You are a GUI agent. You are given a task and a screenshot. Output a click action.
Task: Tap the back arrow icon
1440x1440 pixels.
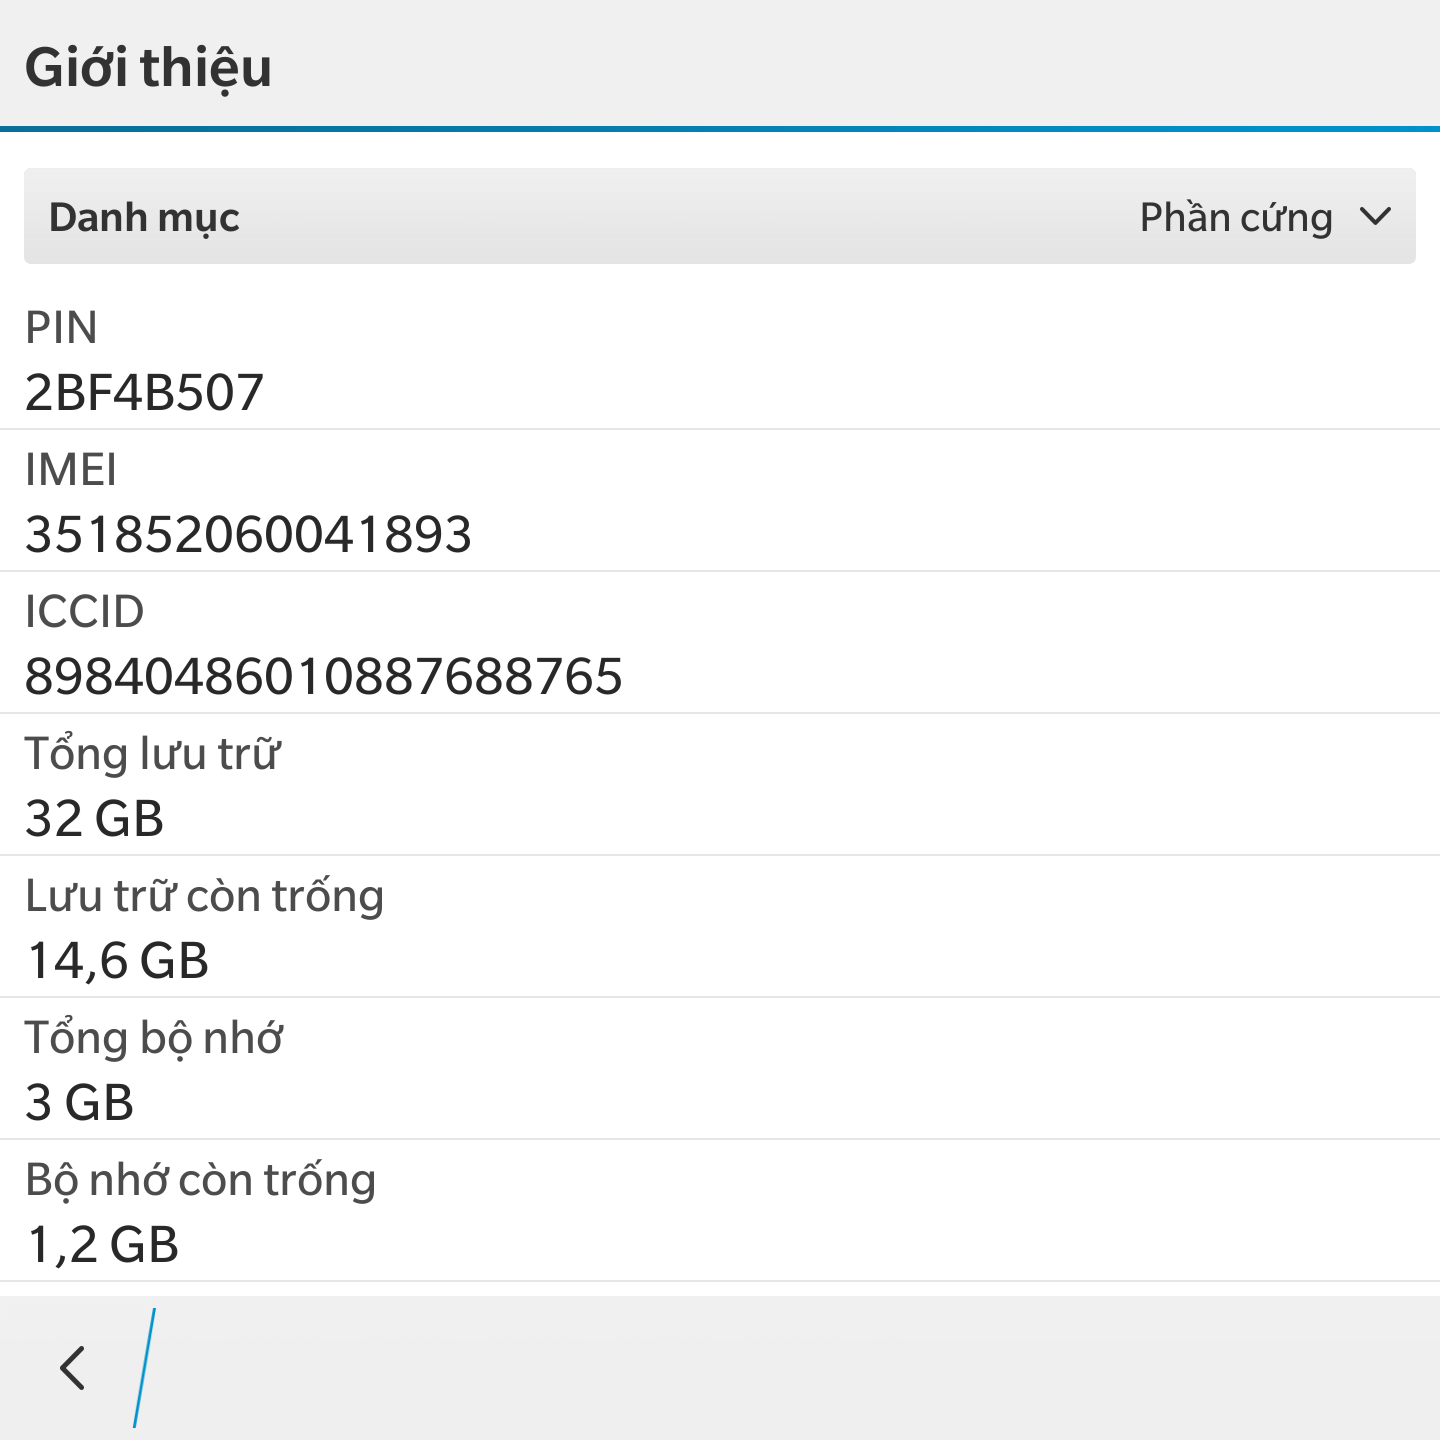(72, 1368)
